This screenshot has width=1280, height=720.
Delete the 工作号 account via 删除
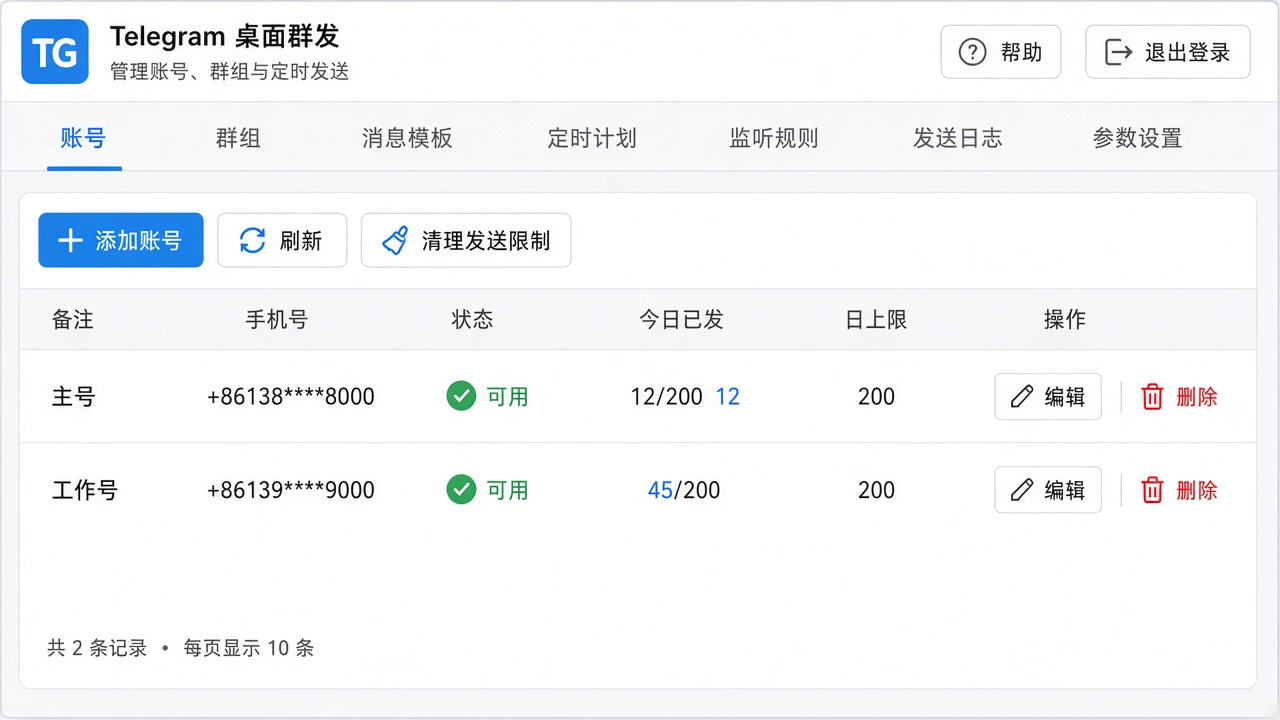(1179, 490)
